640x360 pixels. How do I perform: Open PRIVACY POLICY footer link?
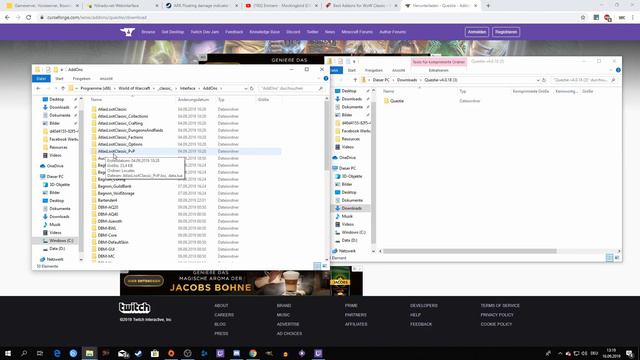tap(497, 315)
